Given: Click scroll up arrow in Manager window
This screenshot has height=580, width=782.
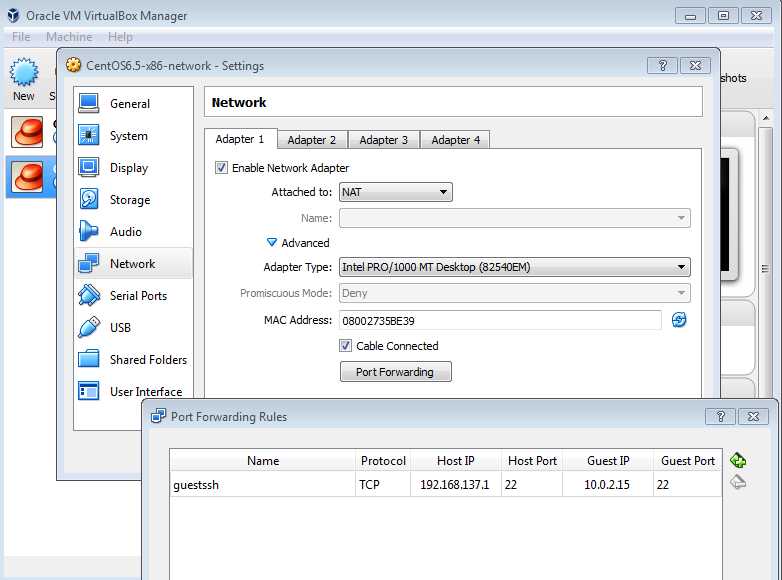Looking at the screenshot, I should [x=766, y=118].
